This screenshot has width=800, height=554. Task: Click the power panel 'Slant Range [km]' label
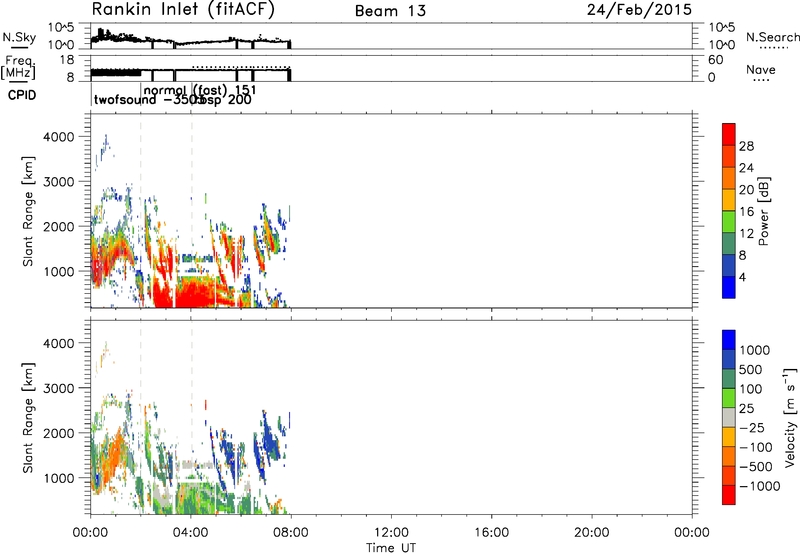coord(28,211)
